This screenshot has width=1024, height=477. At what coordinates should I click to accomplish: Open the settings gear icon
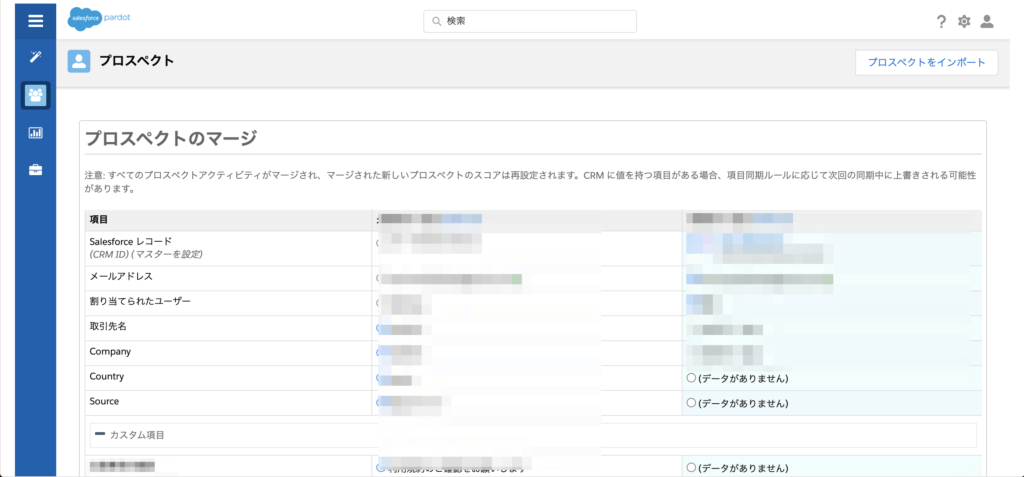pos(964,22)
